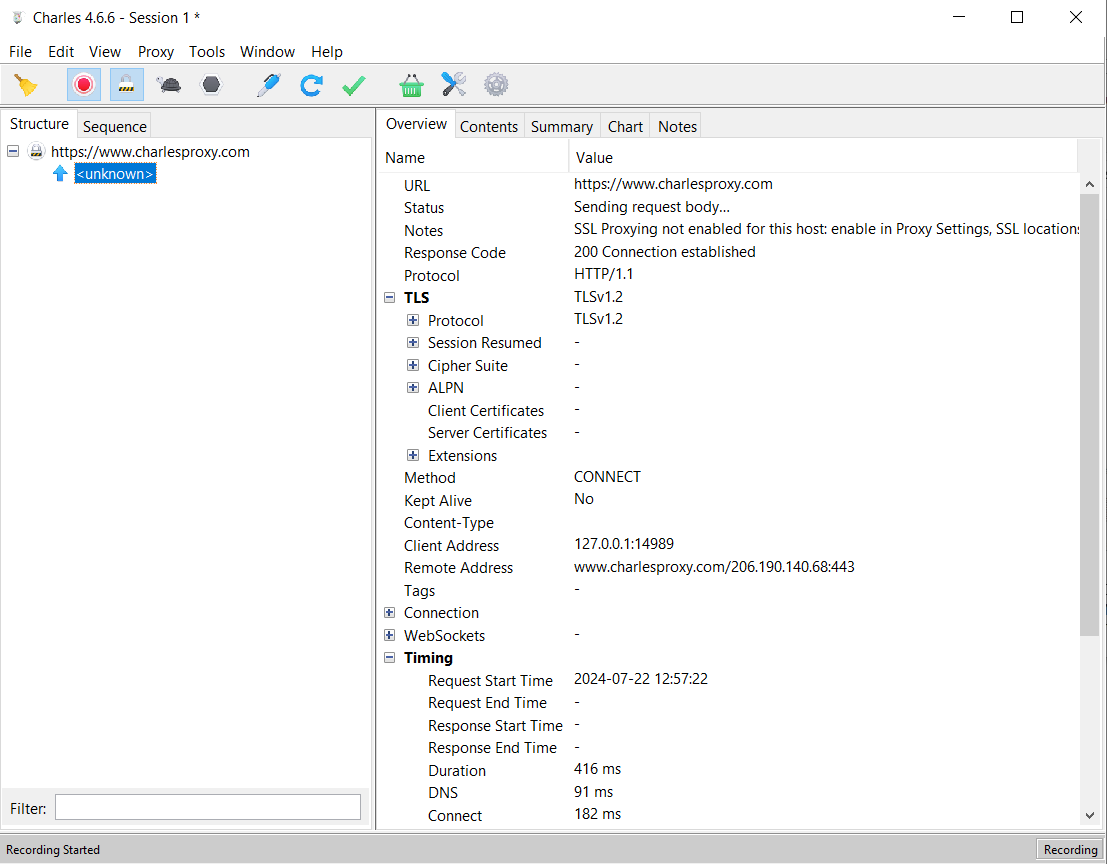
Task: Select the <unknown> request in the tree
Action: pyautogui.click(x=114, y=172)
